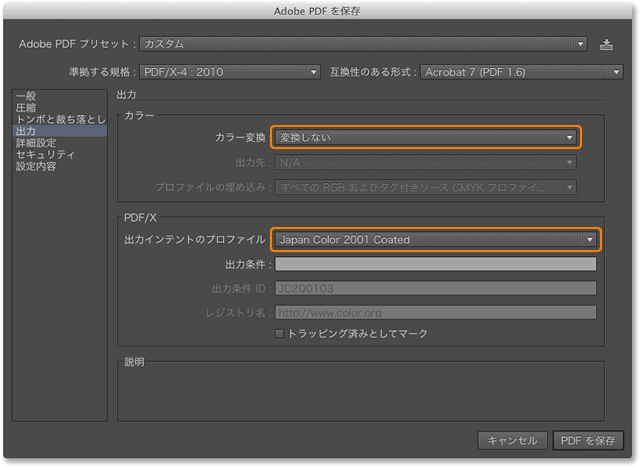
Task: Click the save preset icon beside the preset dropdown
Action: tap(606, 44)
